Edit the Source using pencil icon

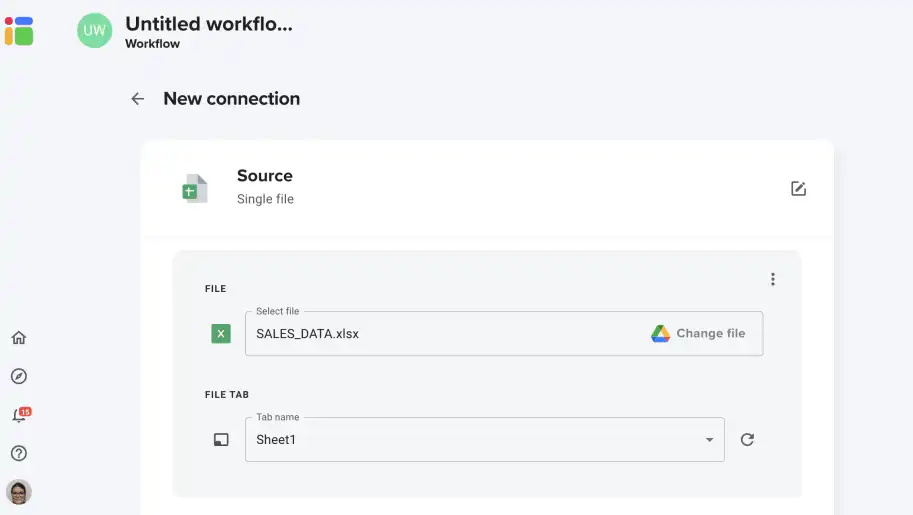798,189
